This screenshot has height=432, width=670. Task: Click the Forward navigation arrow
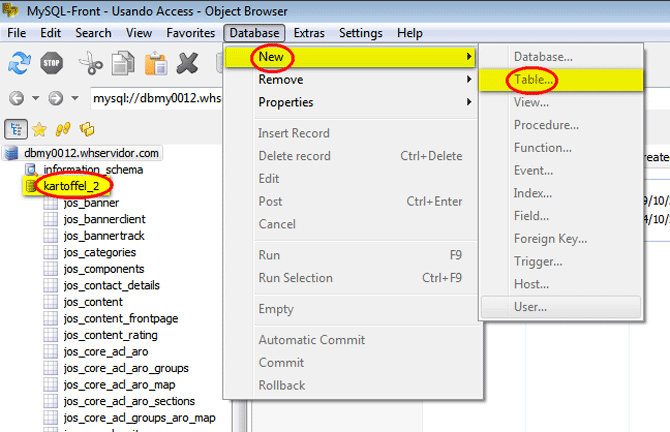55,98
